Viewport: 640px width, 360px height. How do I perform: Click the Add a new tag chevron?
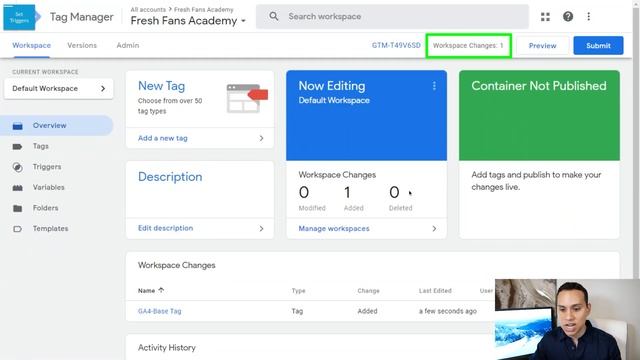(x=261, y=138)
